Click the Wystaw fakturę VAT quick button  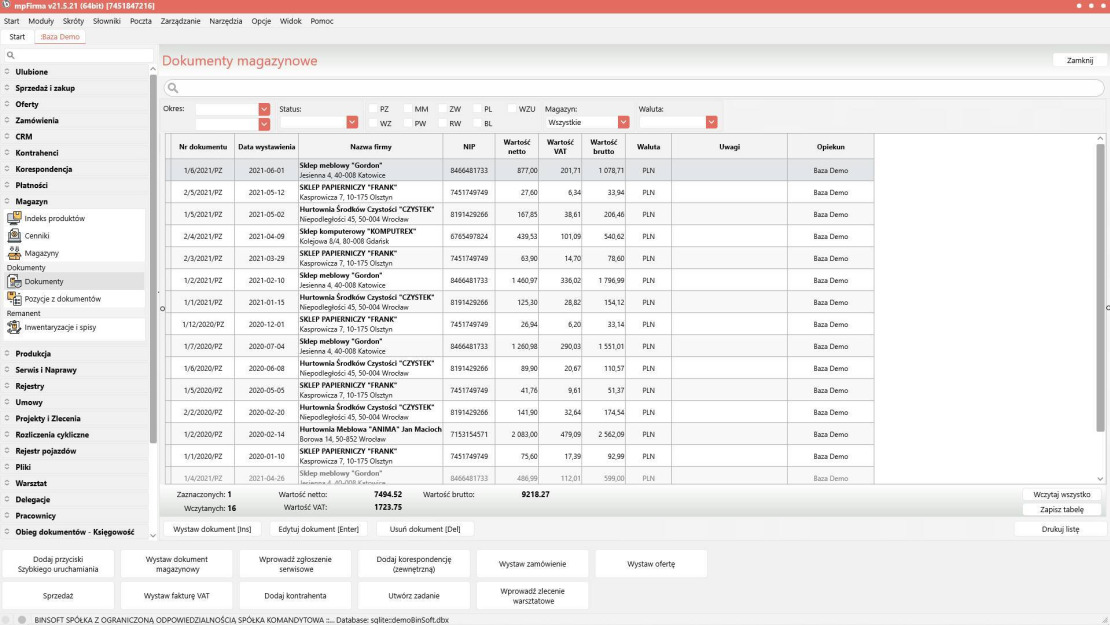pyautogui.click(x=176, y=596)
